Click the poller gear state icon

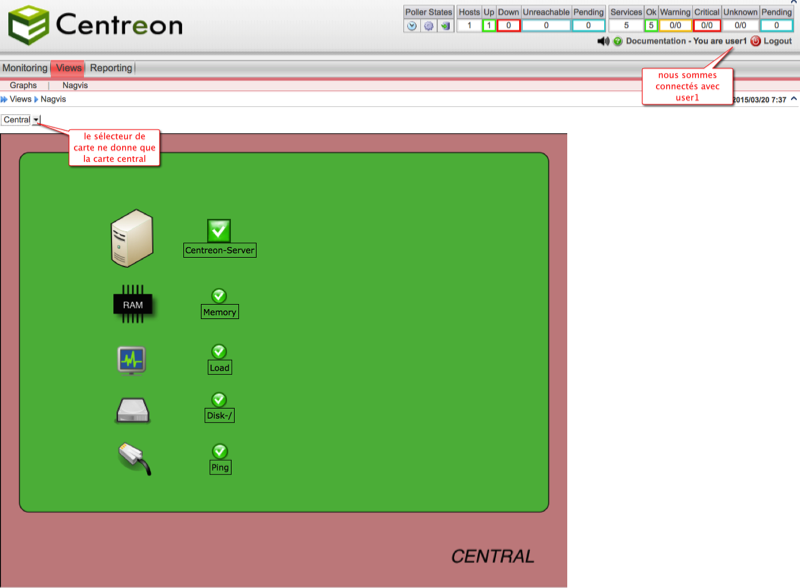coord(428,26)
